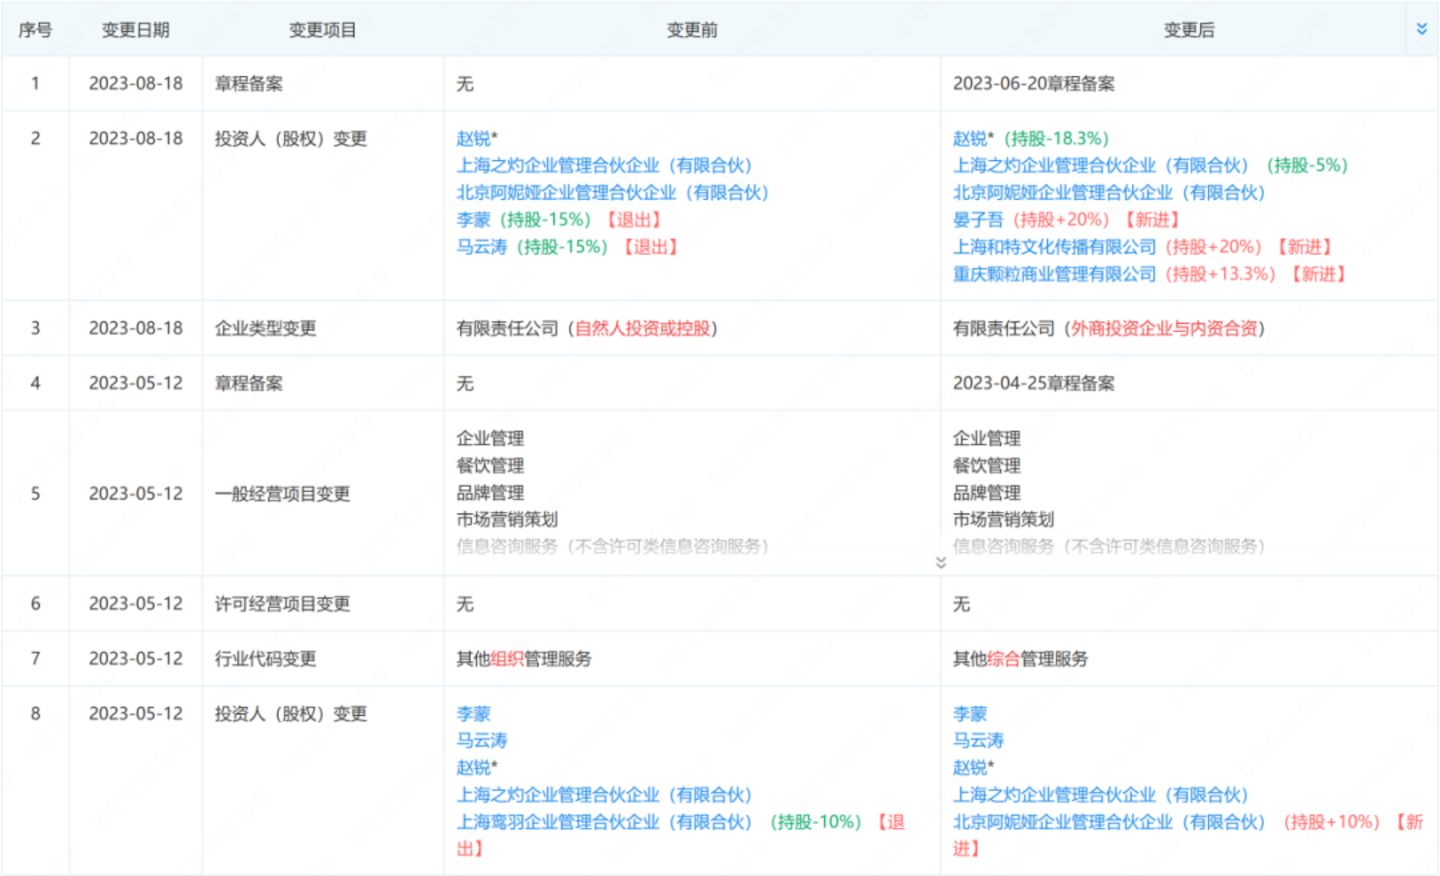Click 马云涛 with 持股-15% in row 2

[481, 247]
